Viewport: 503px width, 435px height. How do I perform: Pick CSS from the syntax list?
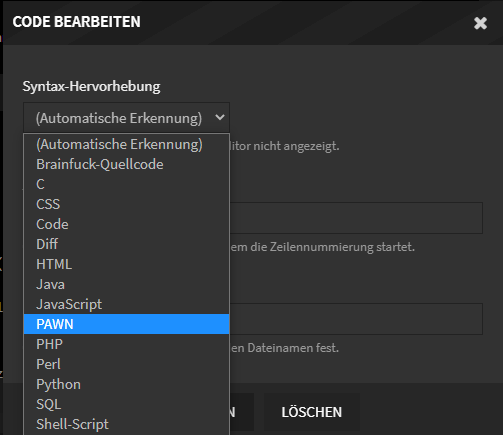tap(126, 204)
